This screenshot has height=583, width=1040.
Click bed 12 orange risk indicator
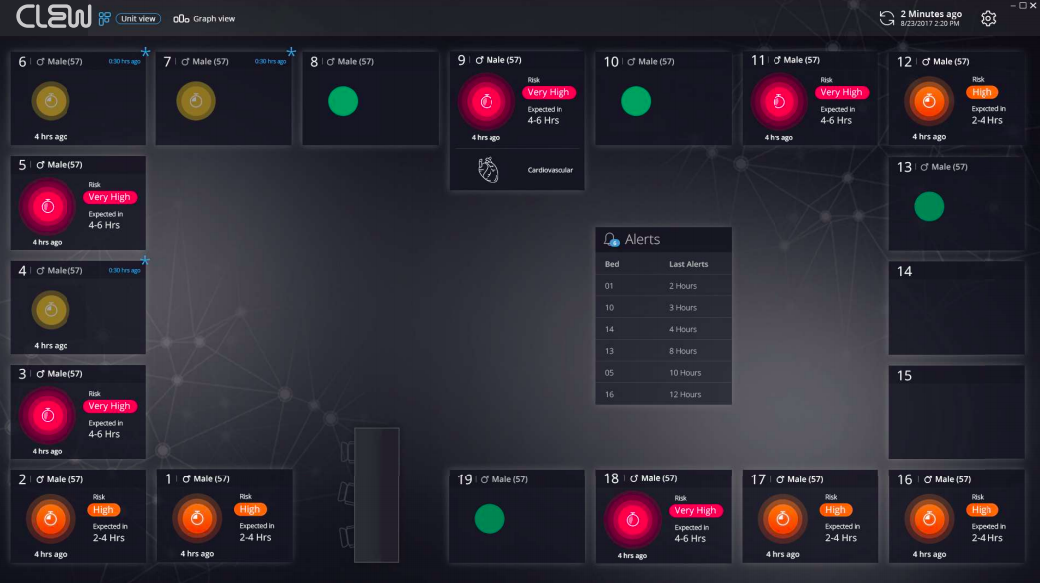pyautogui.click(x=929, y=101)
